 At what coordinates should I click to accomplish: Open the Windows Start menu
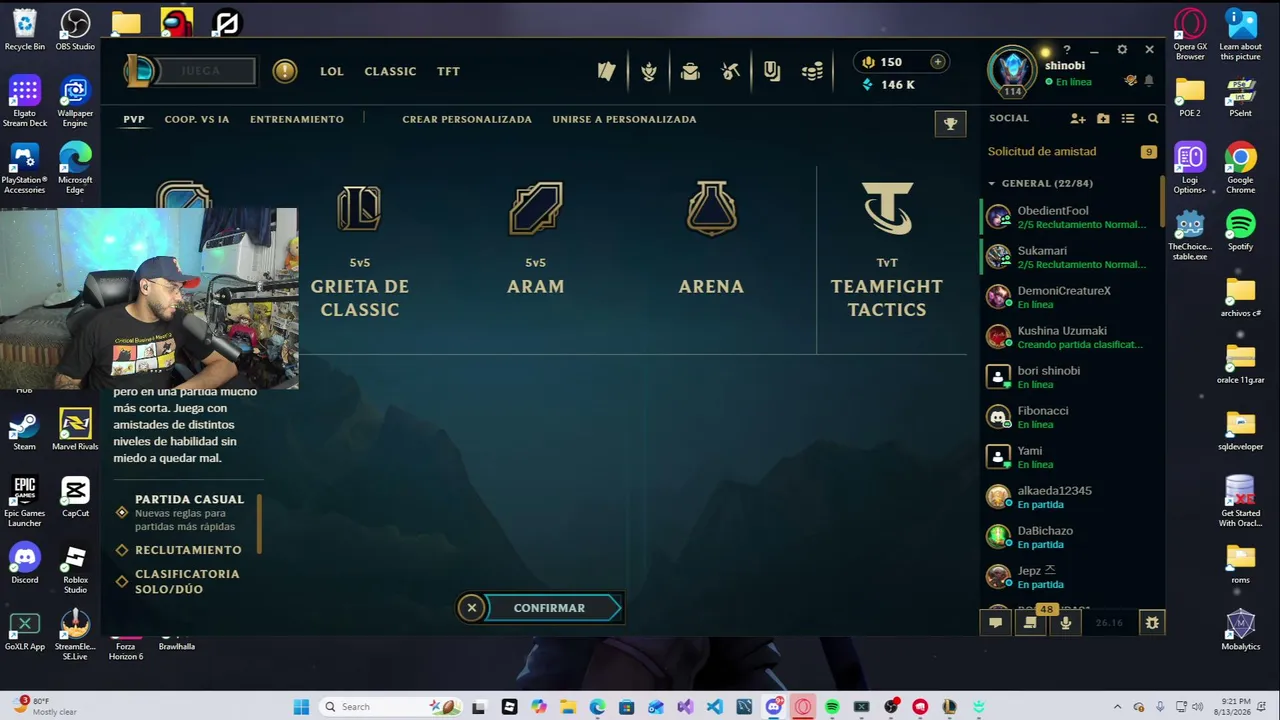click(x=301, y=707)
